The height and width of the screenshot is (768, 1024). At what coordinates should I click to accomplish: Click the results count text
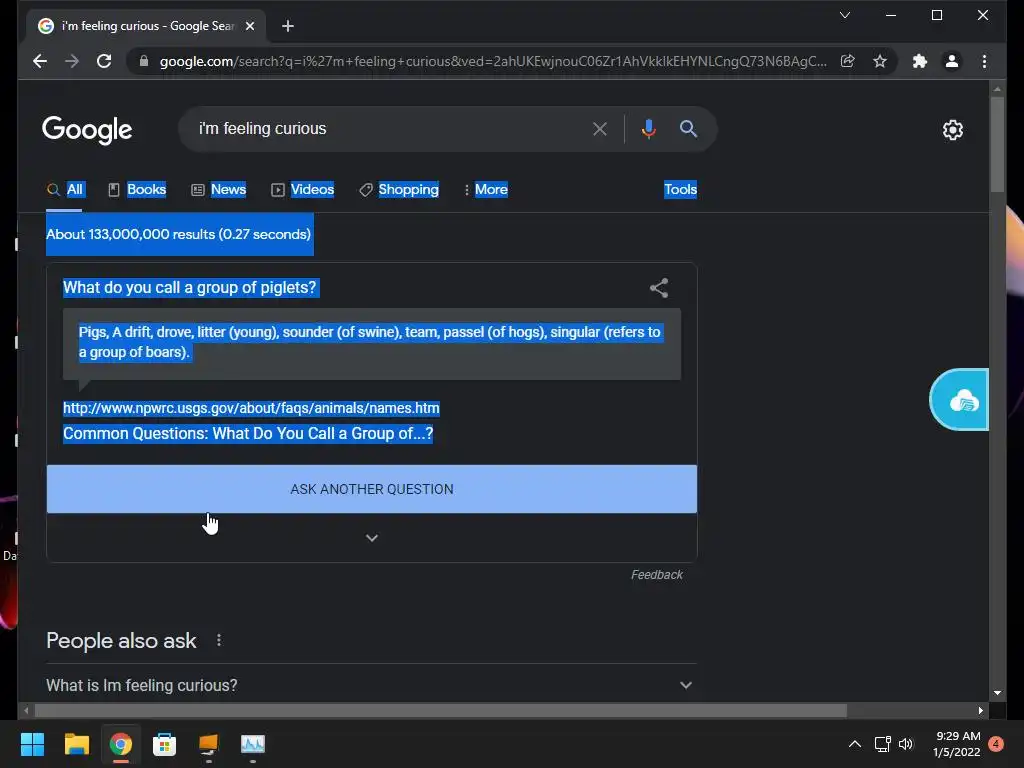(179, 234)
